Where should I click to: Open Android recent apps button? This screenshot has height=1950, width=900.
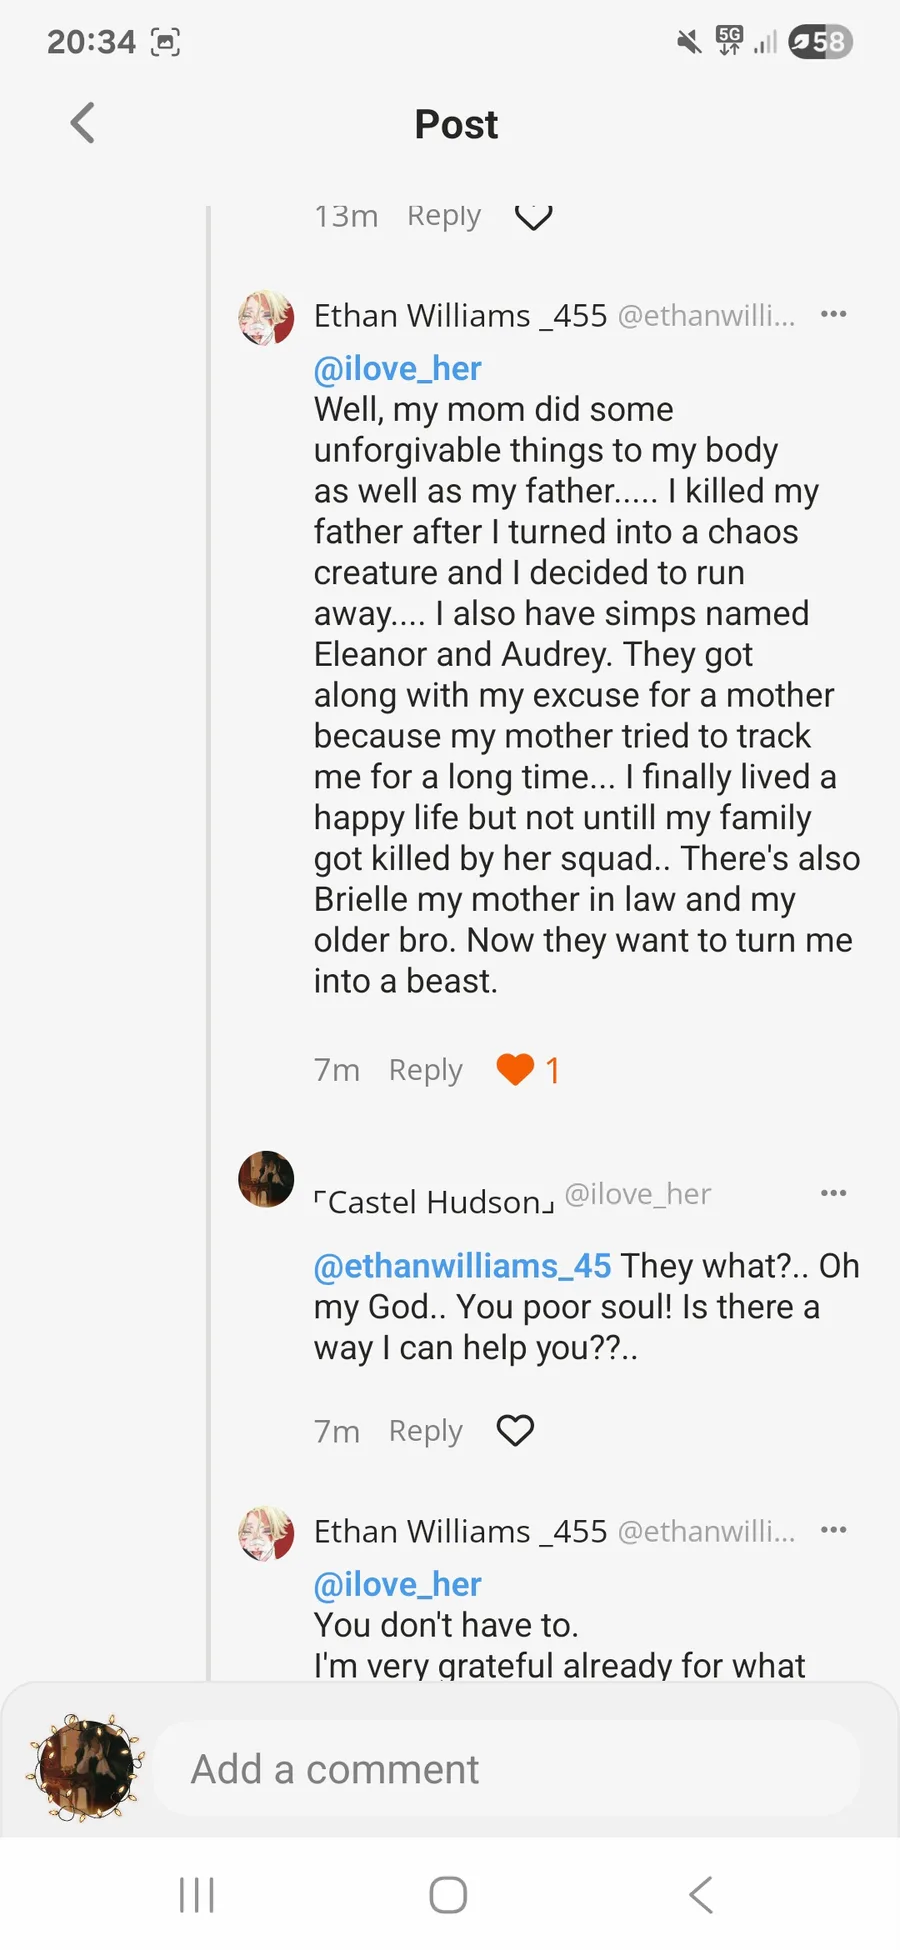[197, 1894]
